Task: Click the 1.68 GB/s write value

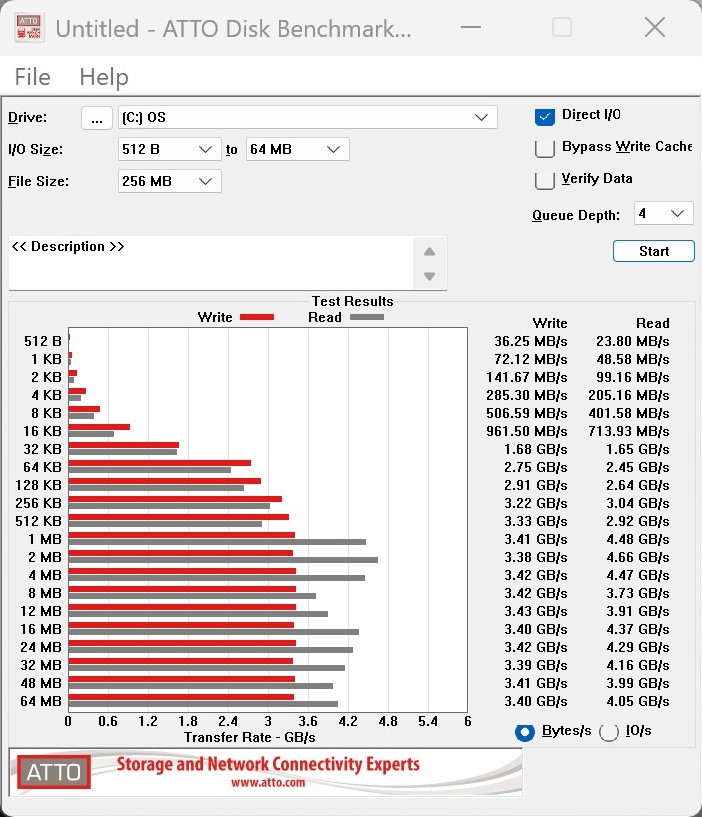Action: (x=536, y=449)
